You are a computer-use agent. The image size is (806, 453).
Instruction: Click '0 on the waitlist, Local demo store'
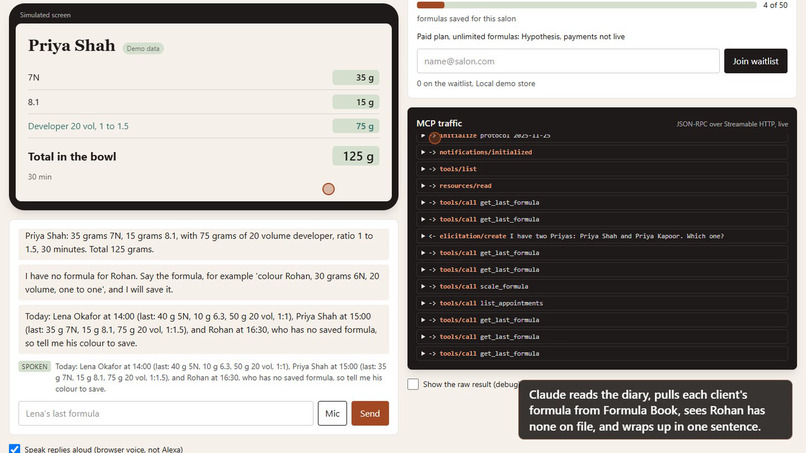pos(476,83)
